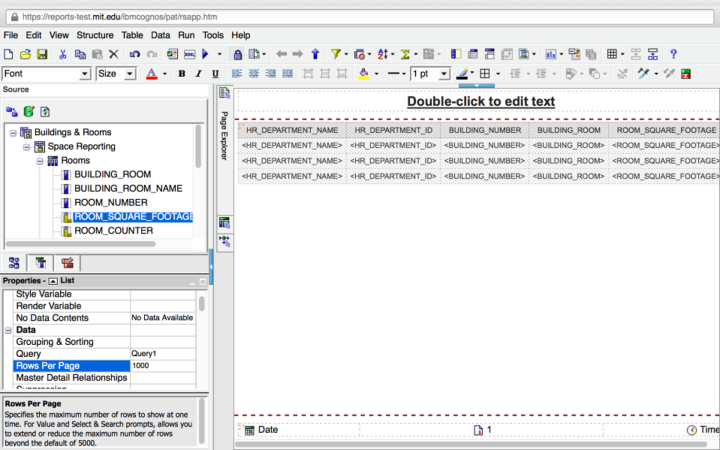Click the Sort icon in toolbar

[x=383, y=54]
